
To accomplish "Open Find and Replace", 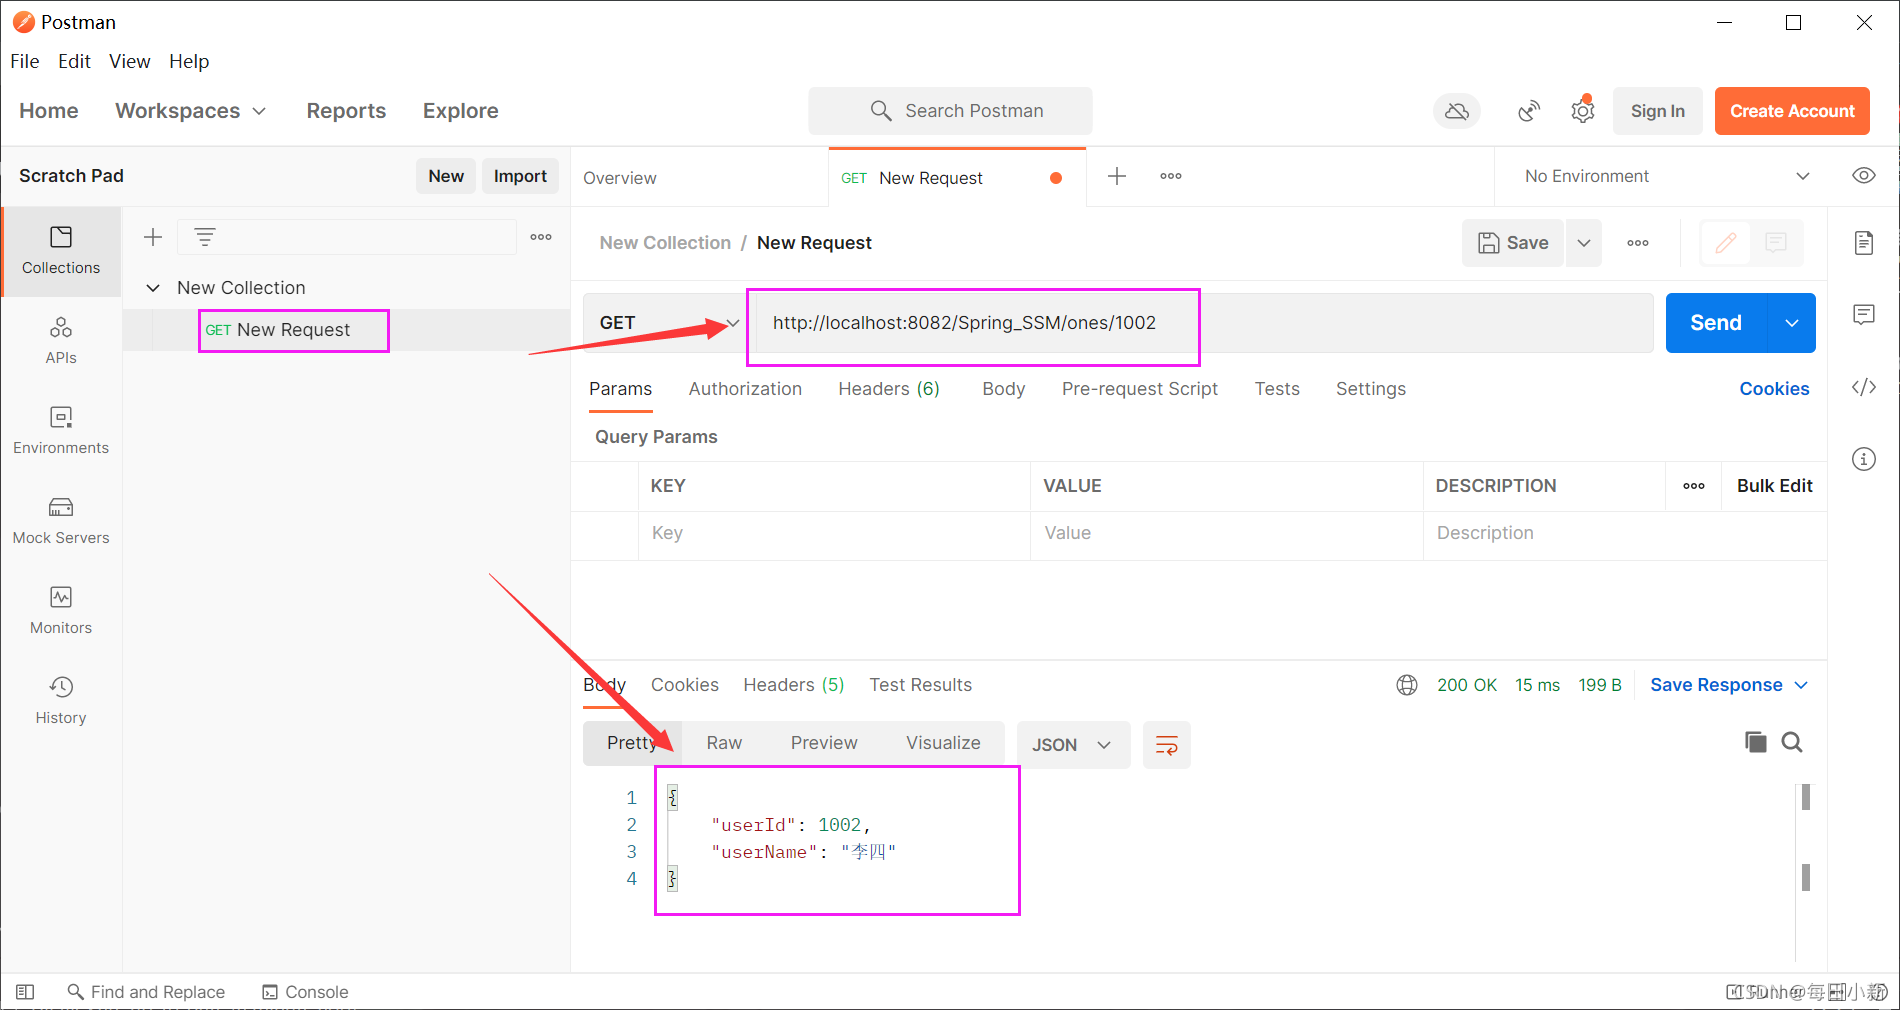I will 146,992.
